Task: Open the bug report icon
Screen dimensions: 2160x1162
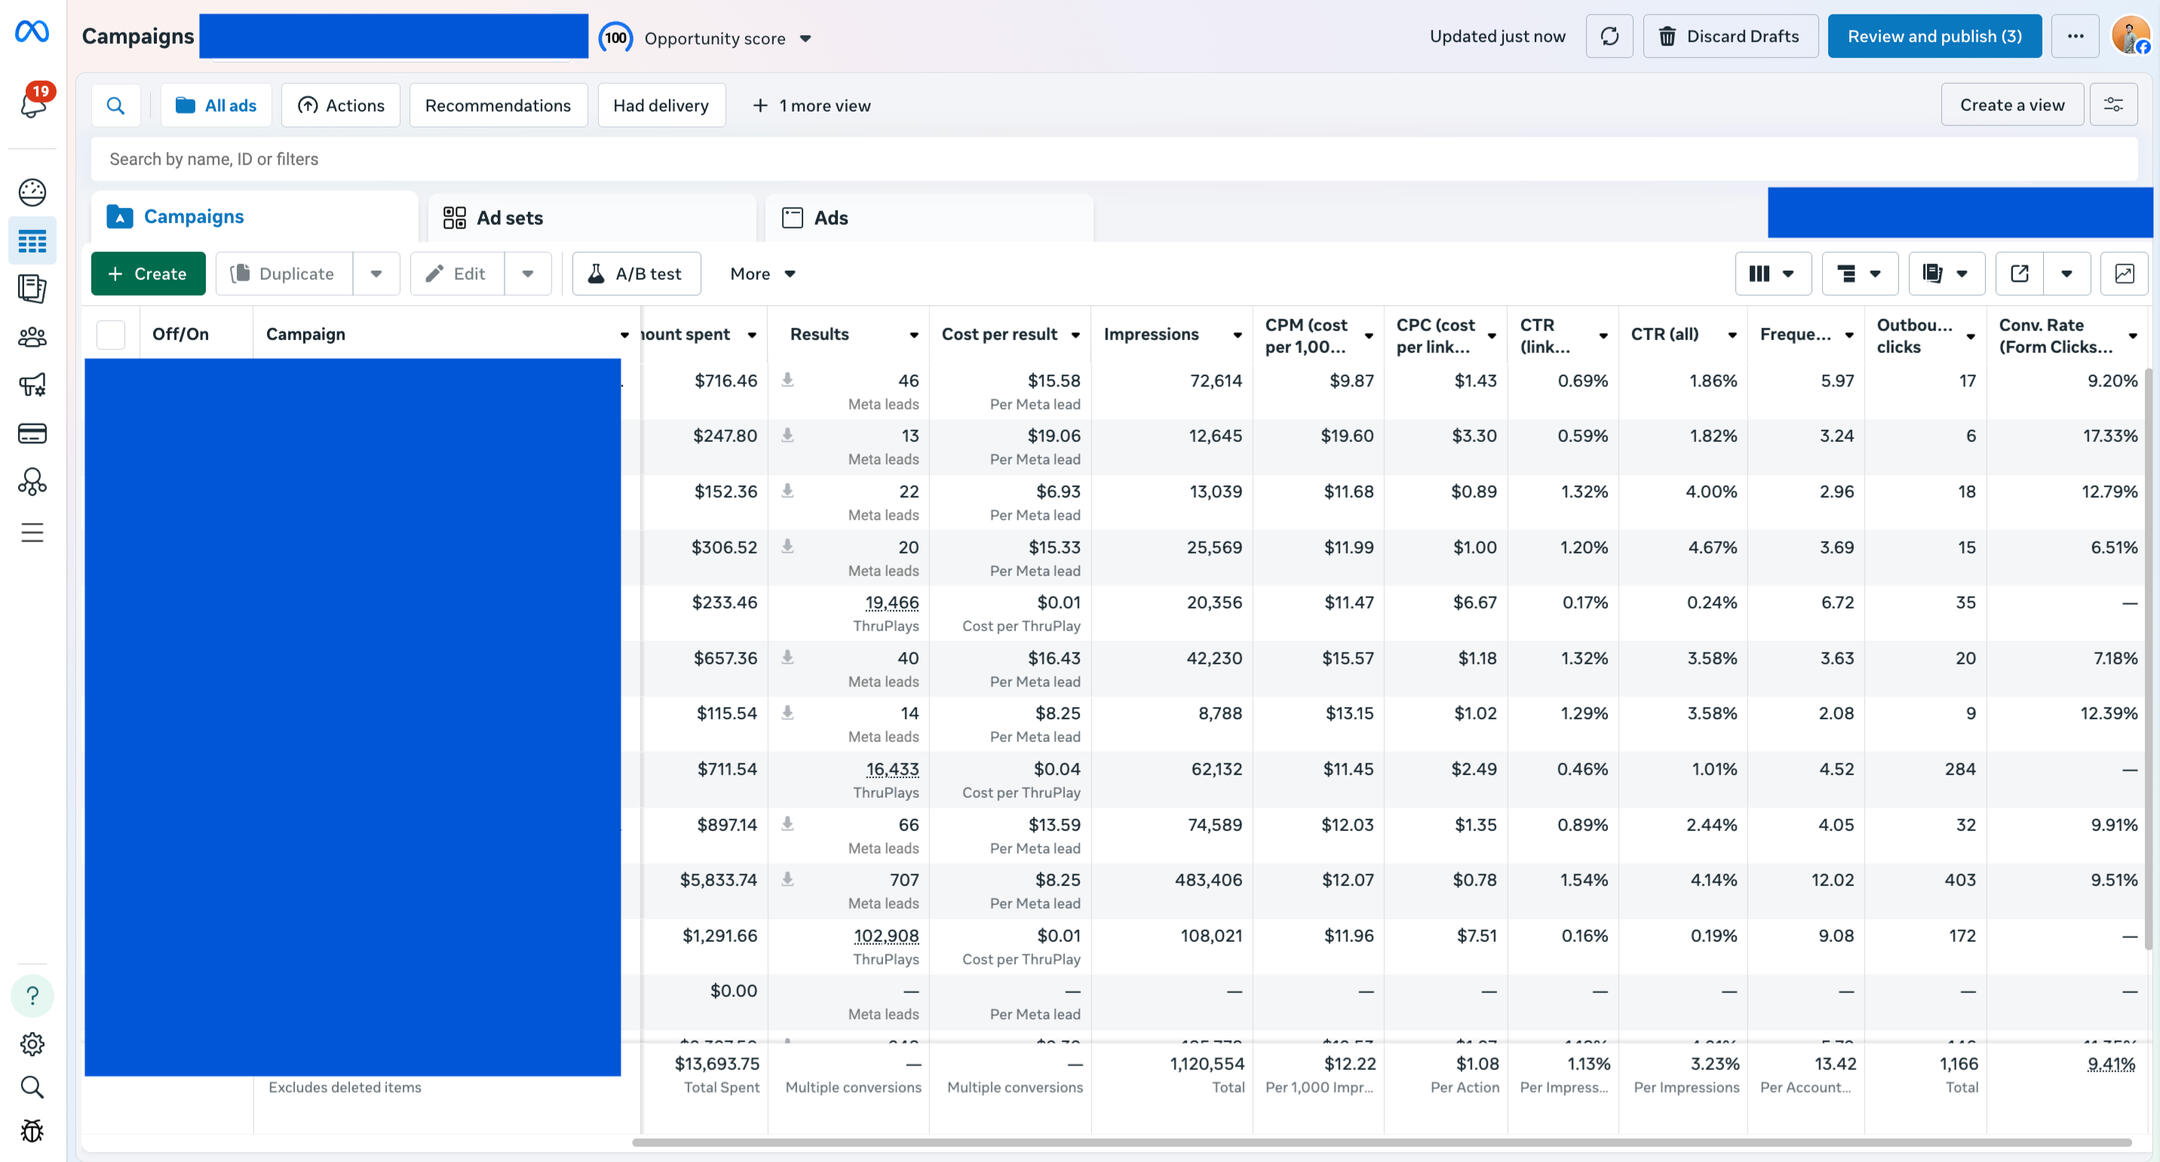Action: (32, 1131)
